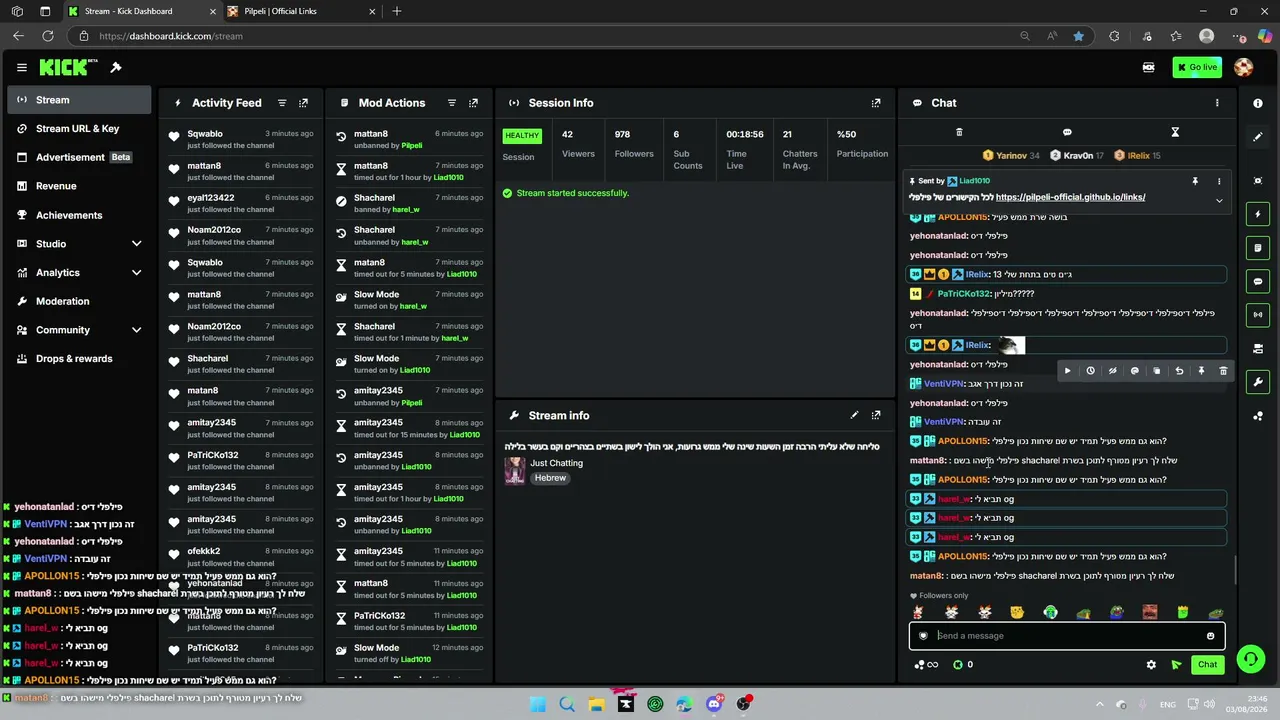The height and width of the screenshot is (720, 1280).
Task: Click the clock timeout icon in the message action bar
Action: coord(1090,371)
